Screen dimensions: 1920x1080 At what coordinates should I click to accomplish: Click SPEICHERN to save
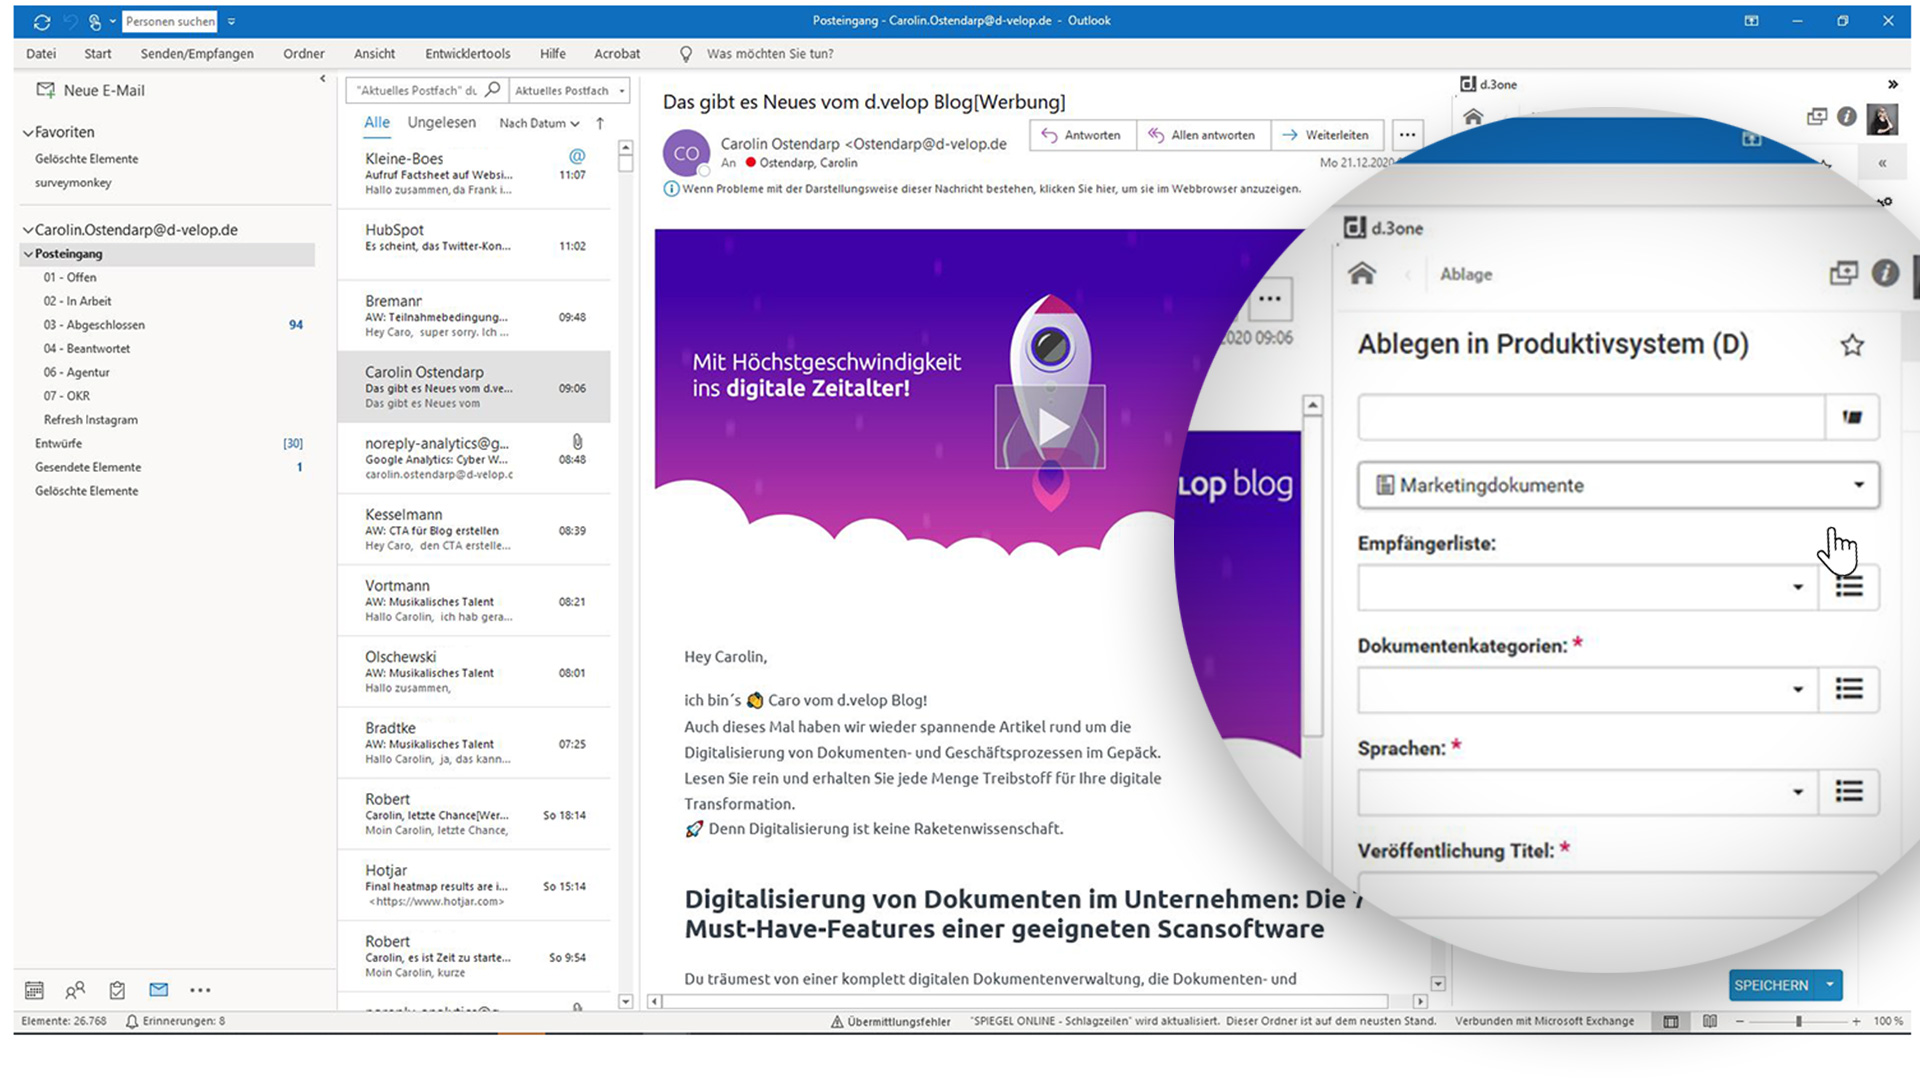[1772, 985]
